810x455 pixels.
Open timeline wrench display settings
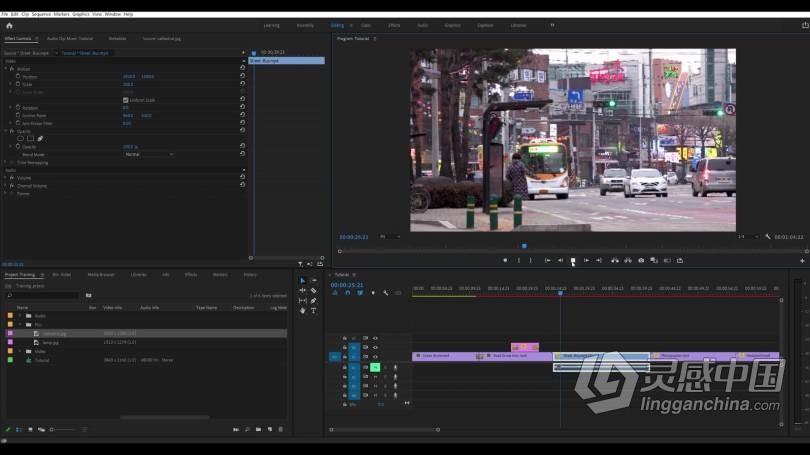pyautogui.click(x=386, y=293)
